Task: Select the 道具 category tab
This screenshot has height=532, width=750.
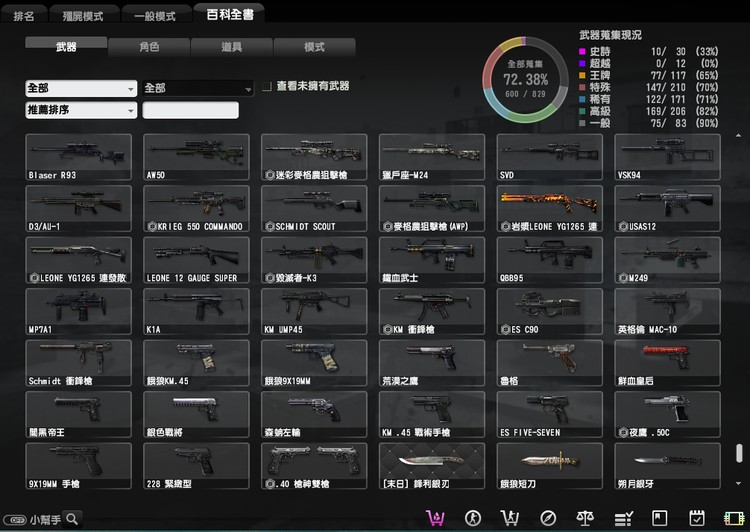Action: 232,47
